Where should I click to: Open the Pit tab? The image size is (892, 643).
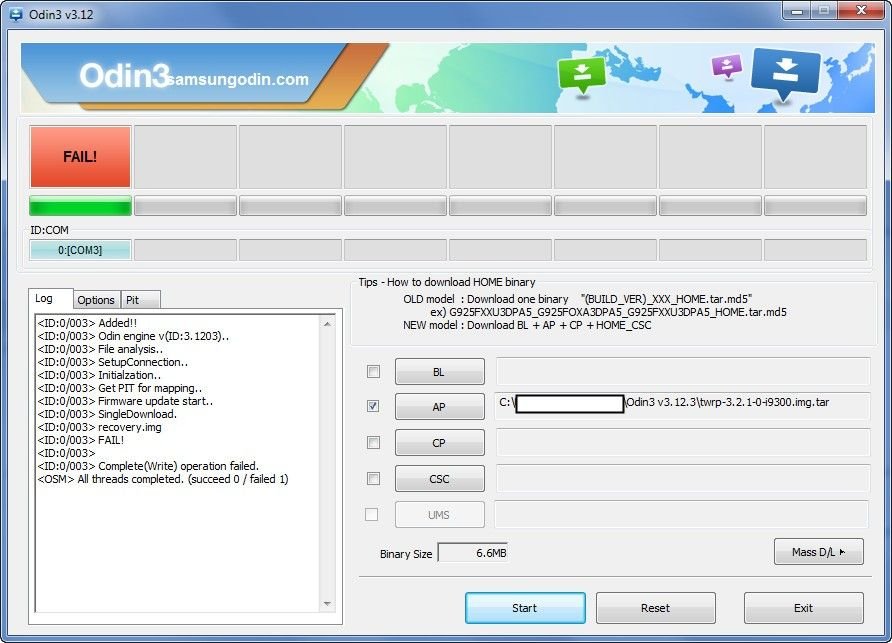(x=140, y=300)
